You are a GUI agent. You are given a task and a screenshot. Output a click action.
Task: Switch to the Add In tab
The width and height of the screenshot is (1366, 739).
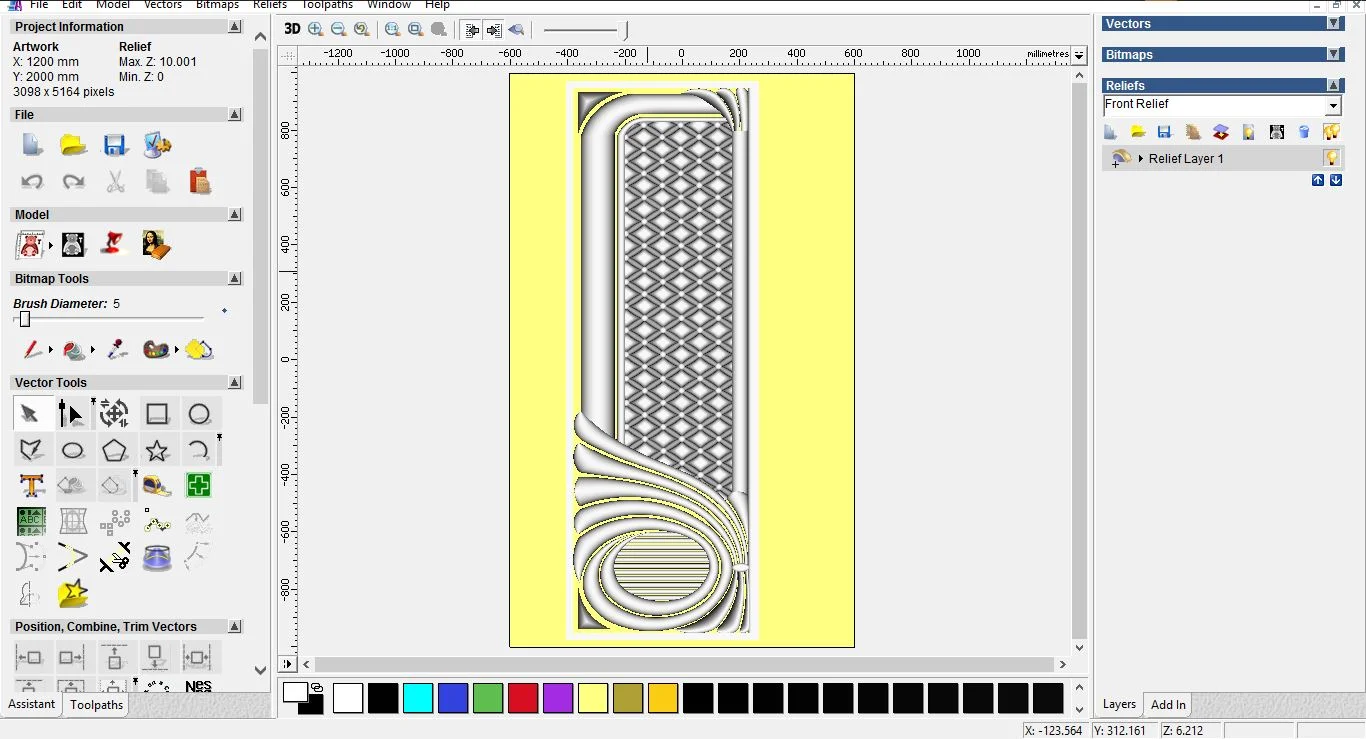pos(1168,704)
